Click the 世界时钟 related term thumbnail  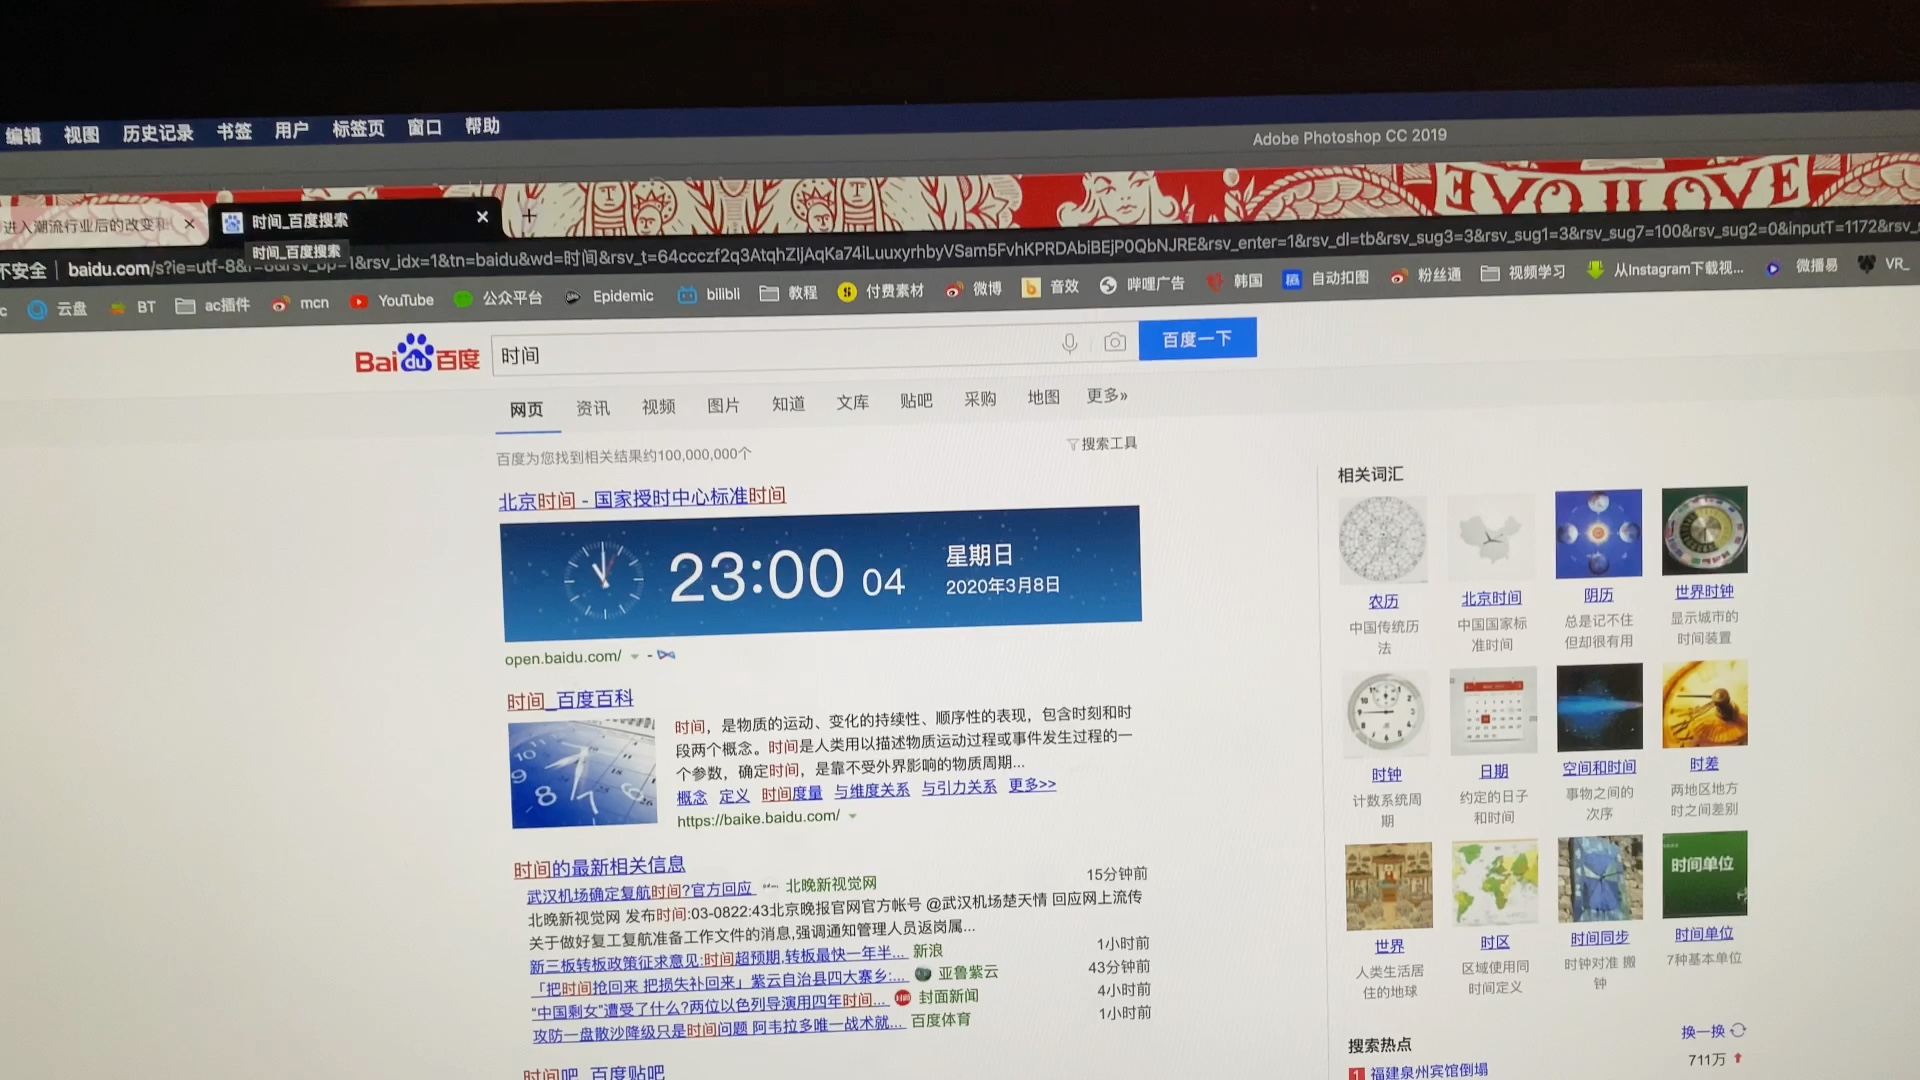[x=1704, y=530]
